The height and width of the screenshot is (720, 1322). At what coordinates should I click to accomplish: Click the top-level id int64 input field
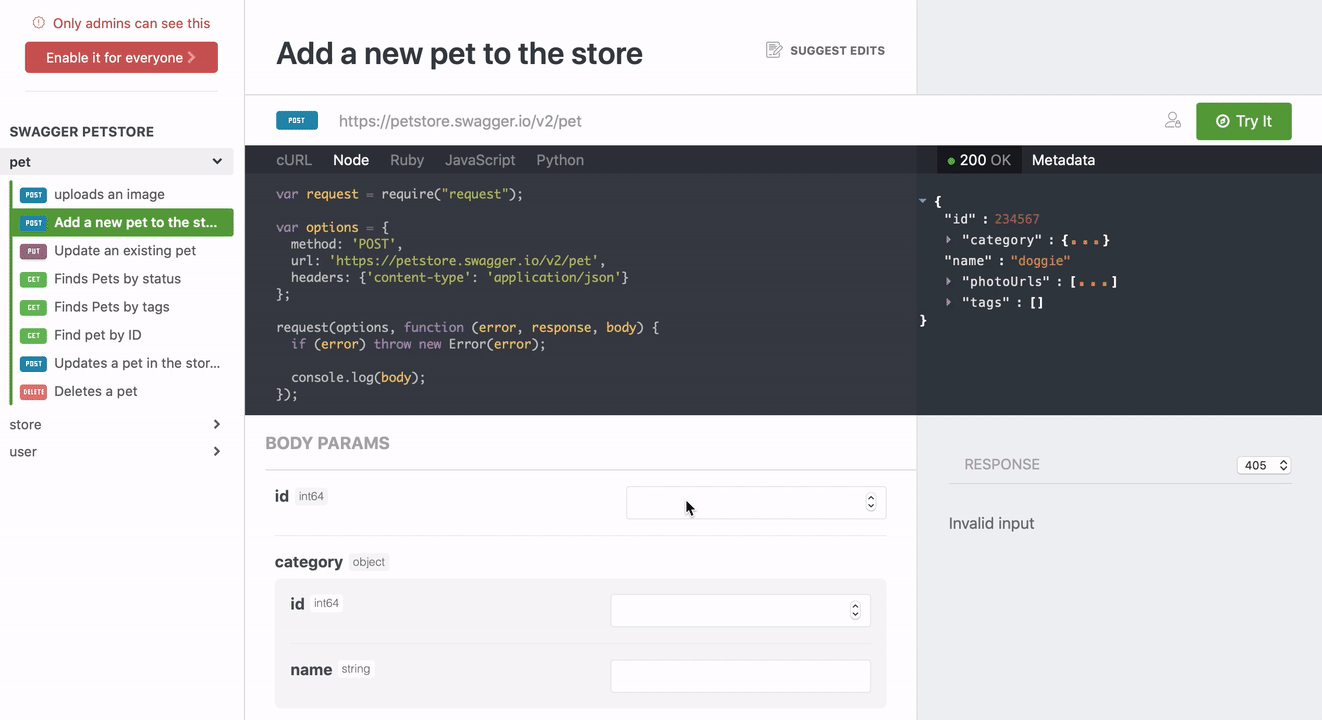(756, 503)
